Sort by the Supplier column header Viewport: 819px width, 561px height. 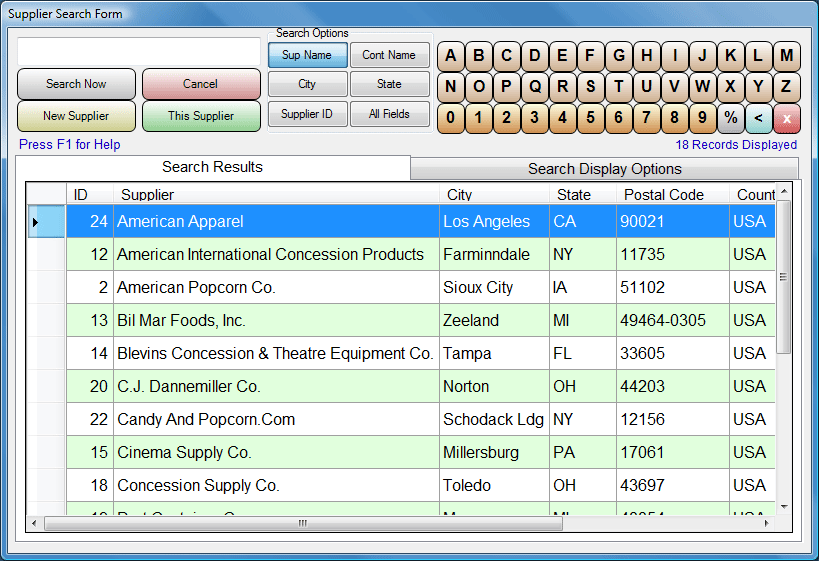pyautogui.click(x=276, y=194)
